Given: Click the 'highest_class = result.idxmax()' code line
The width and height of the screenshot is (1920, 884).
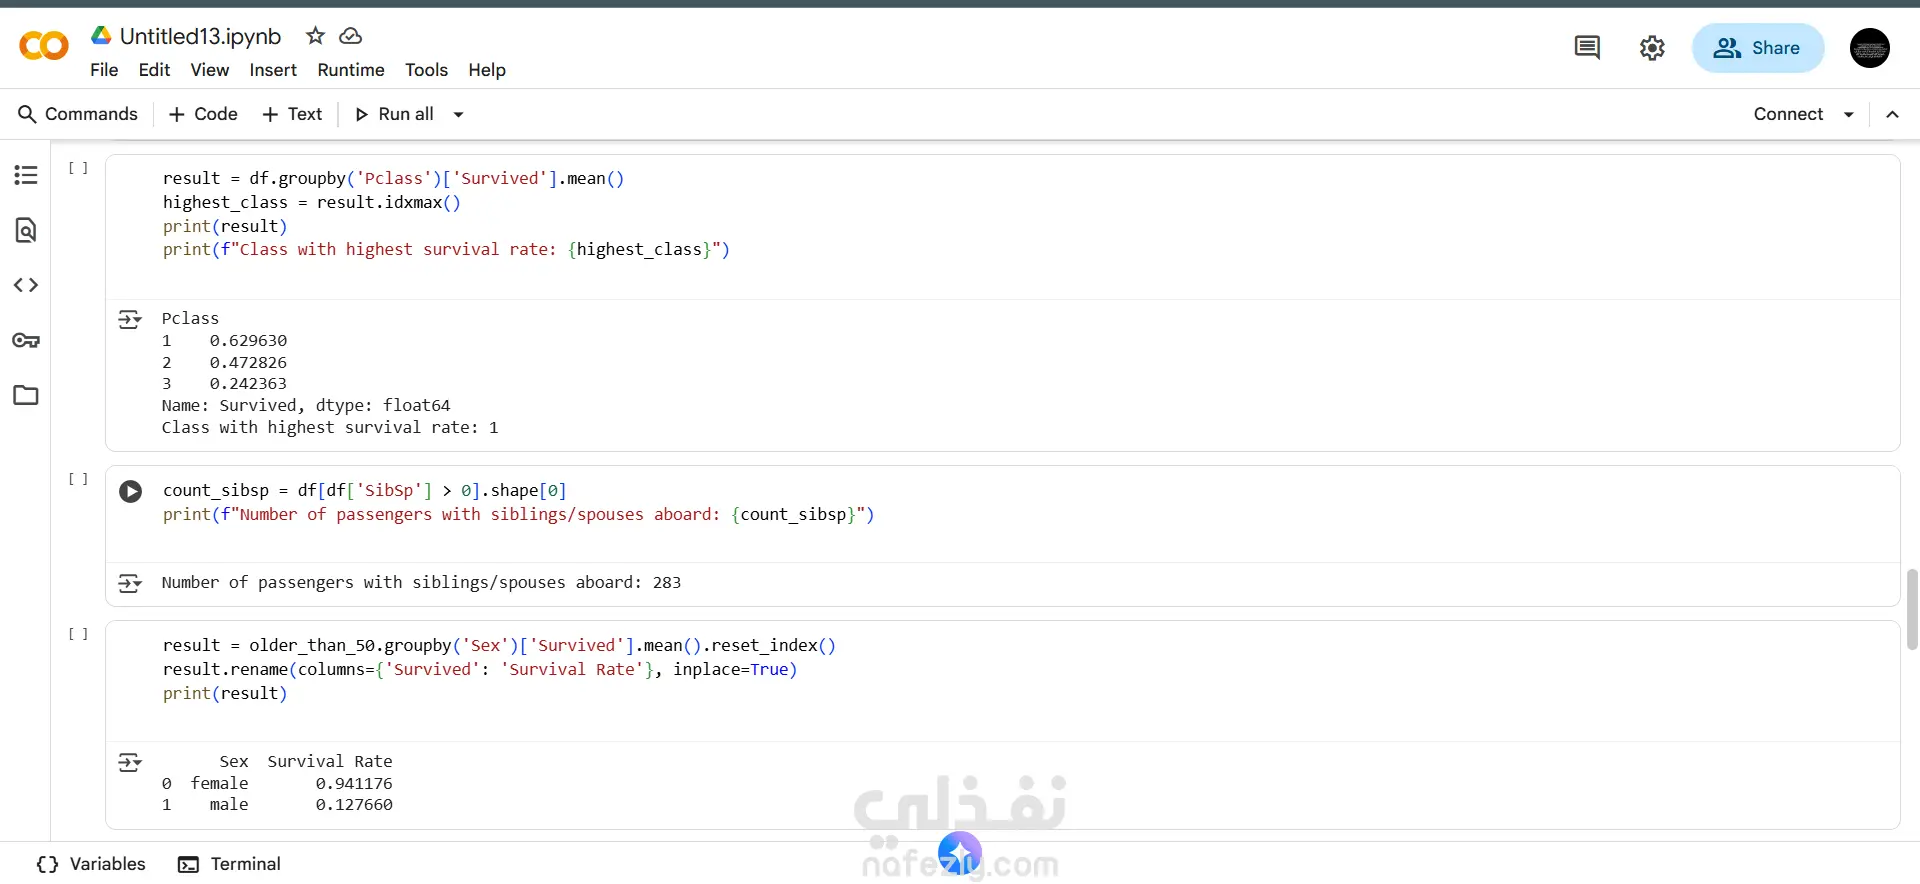Looking at the screenshot, I should pyautogui.click(x=312, y=203).
